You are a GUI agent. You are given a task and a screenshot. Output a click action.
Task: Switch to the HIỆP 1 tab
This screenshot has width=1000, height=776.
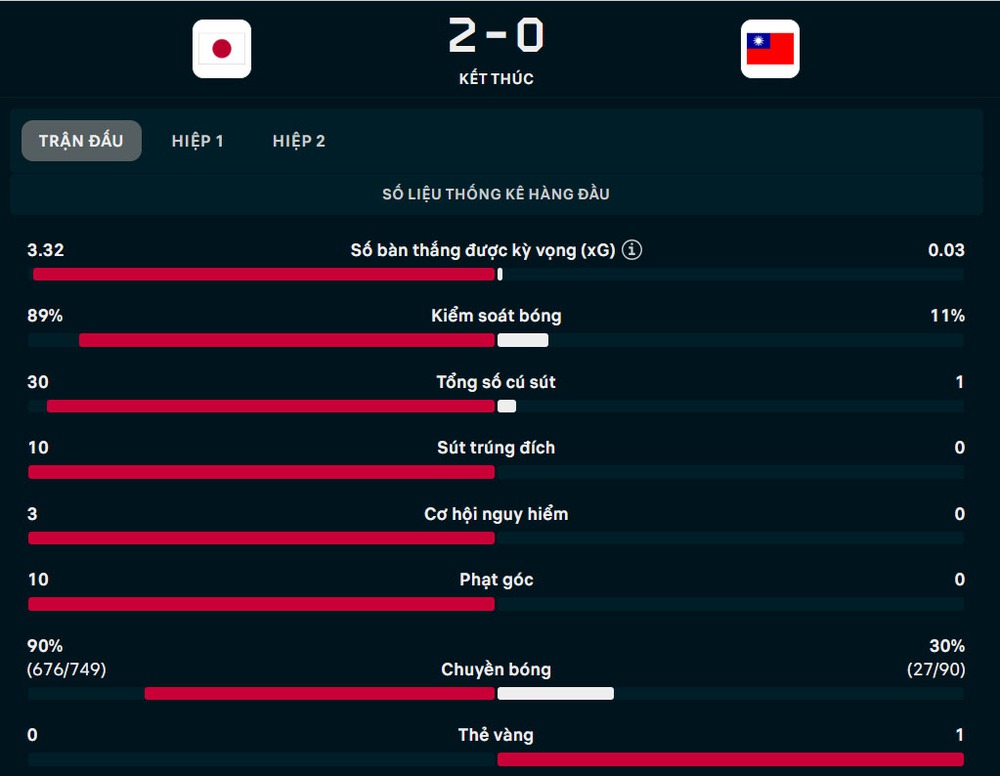coord(197,141)
